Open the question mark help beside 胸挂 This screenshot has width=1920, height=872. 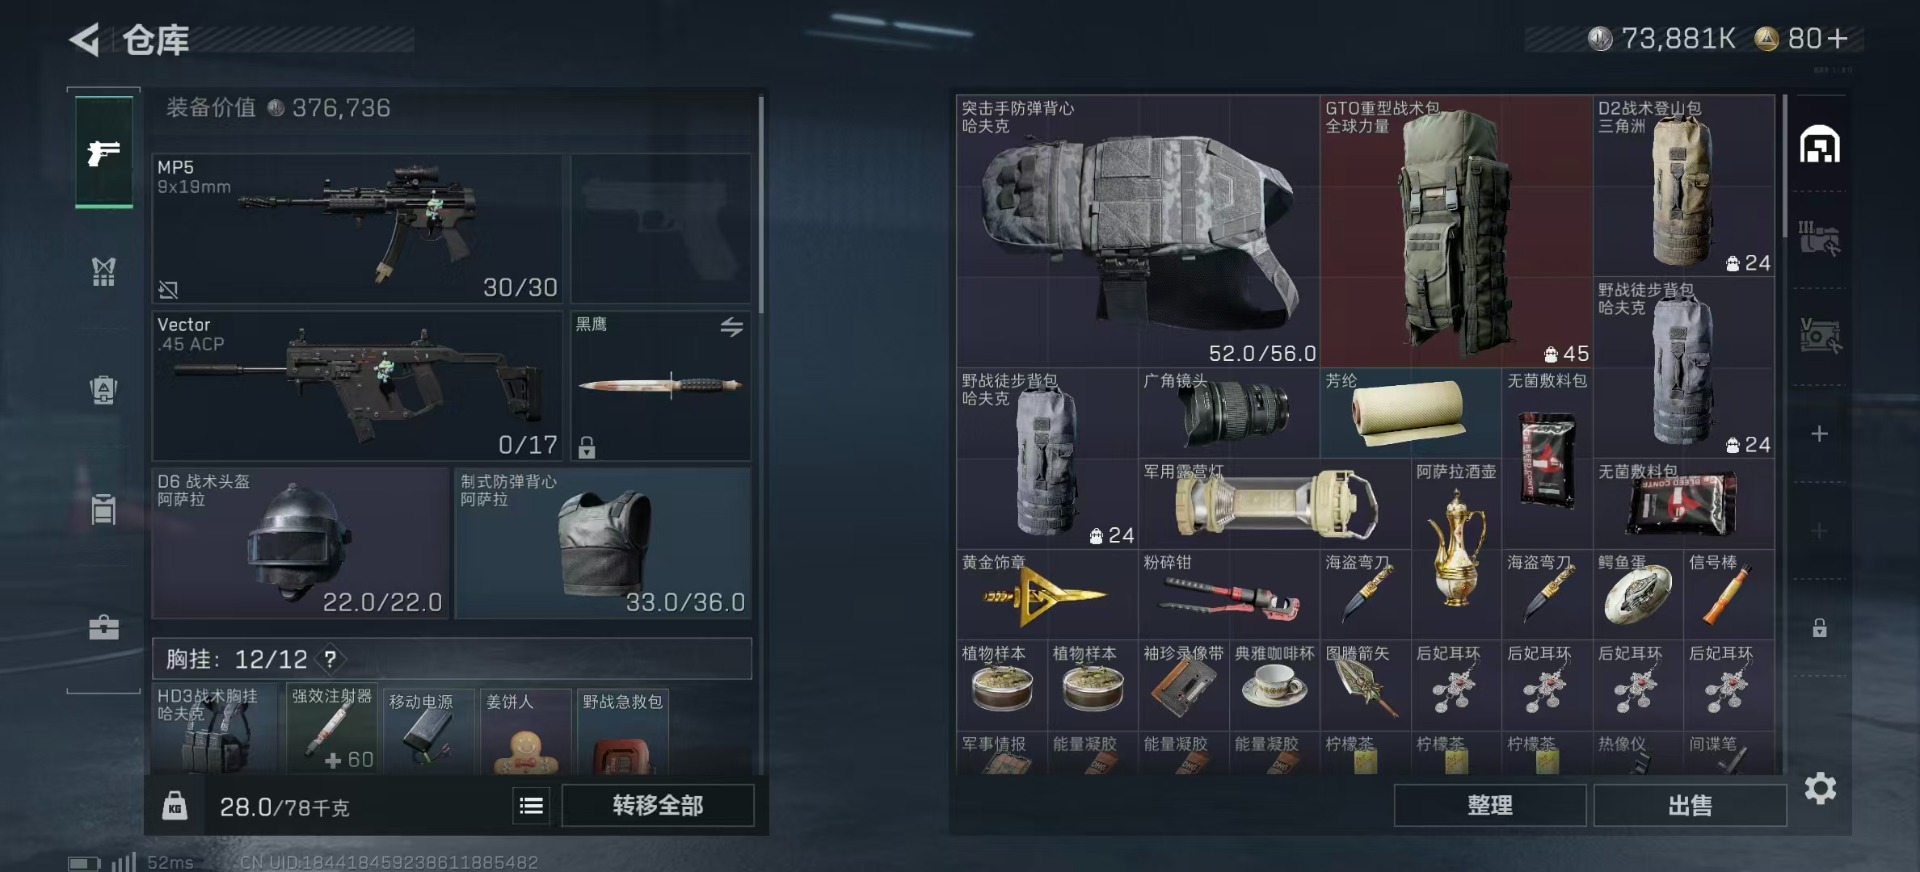pyautogui.click(x=330, y=659)
